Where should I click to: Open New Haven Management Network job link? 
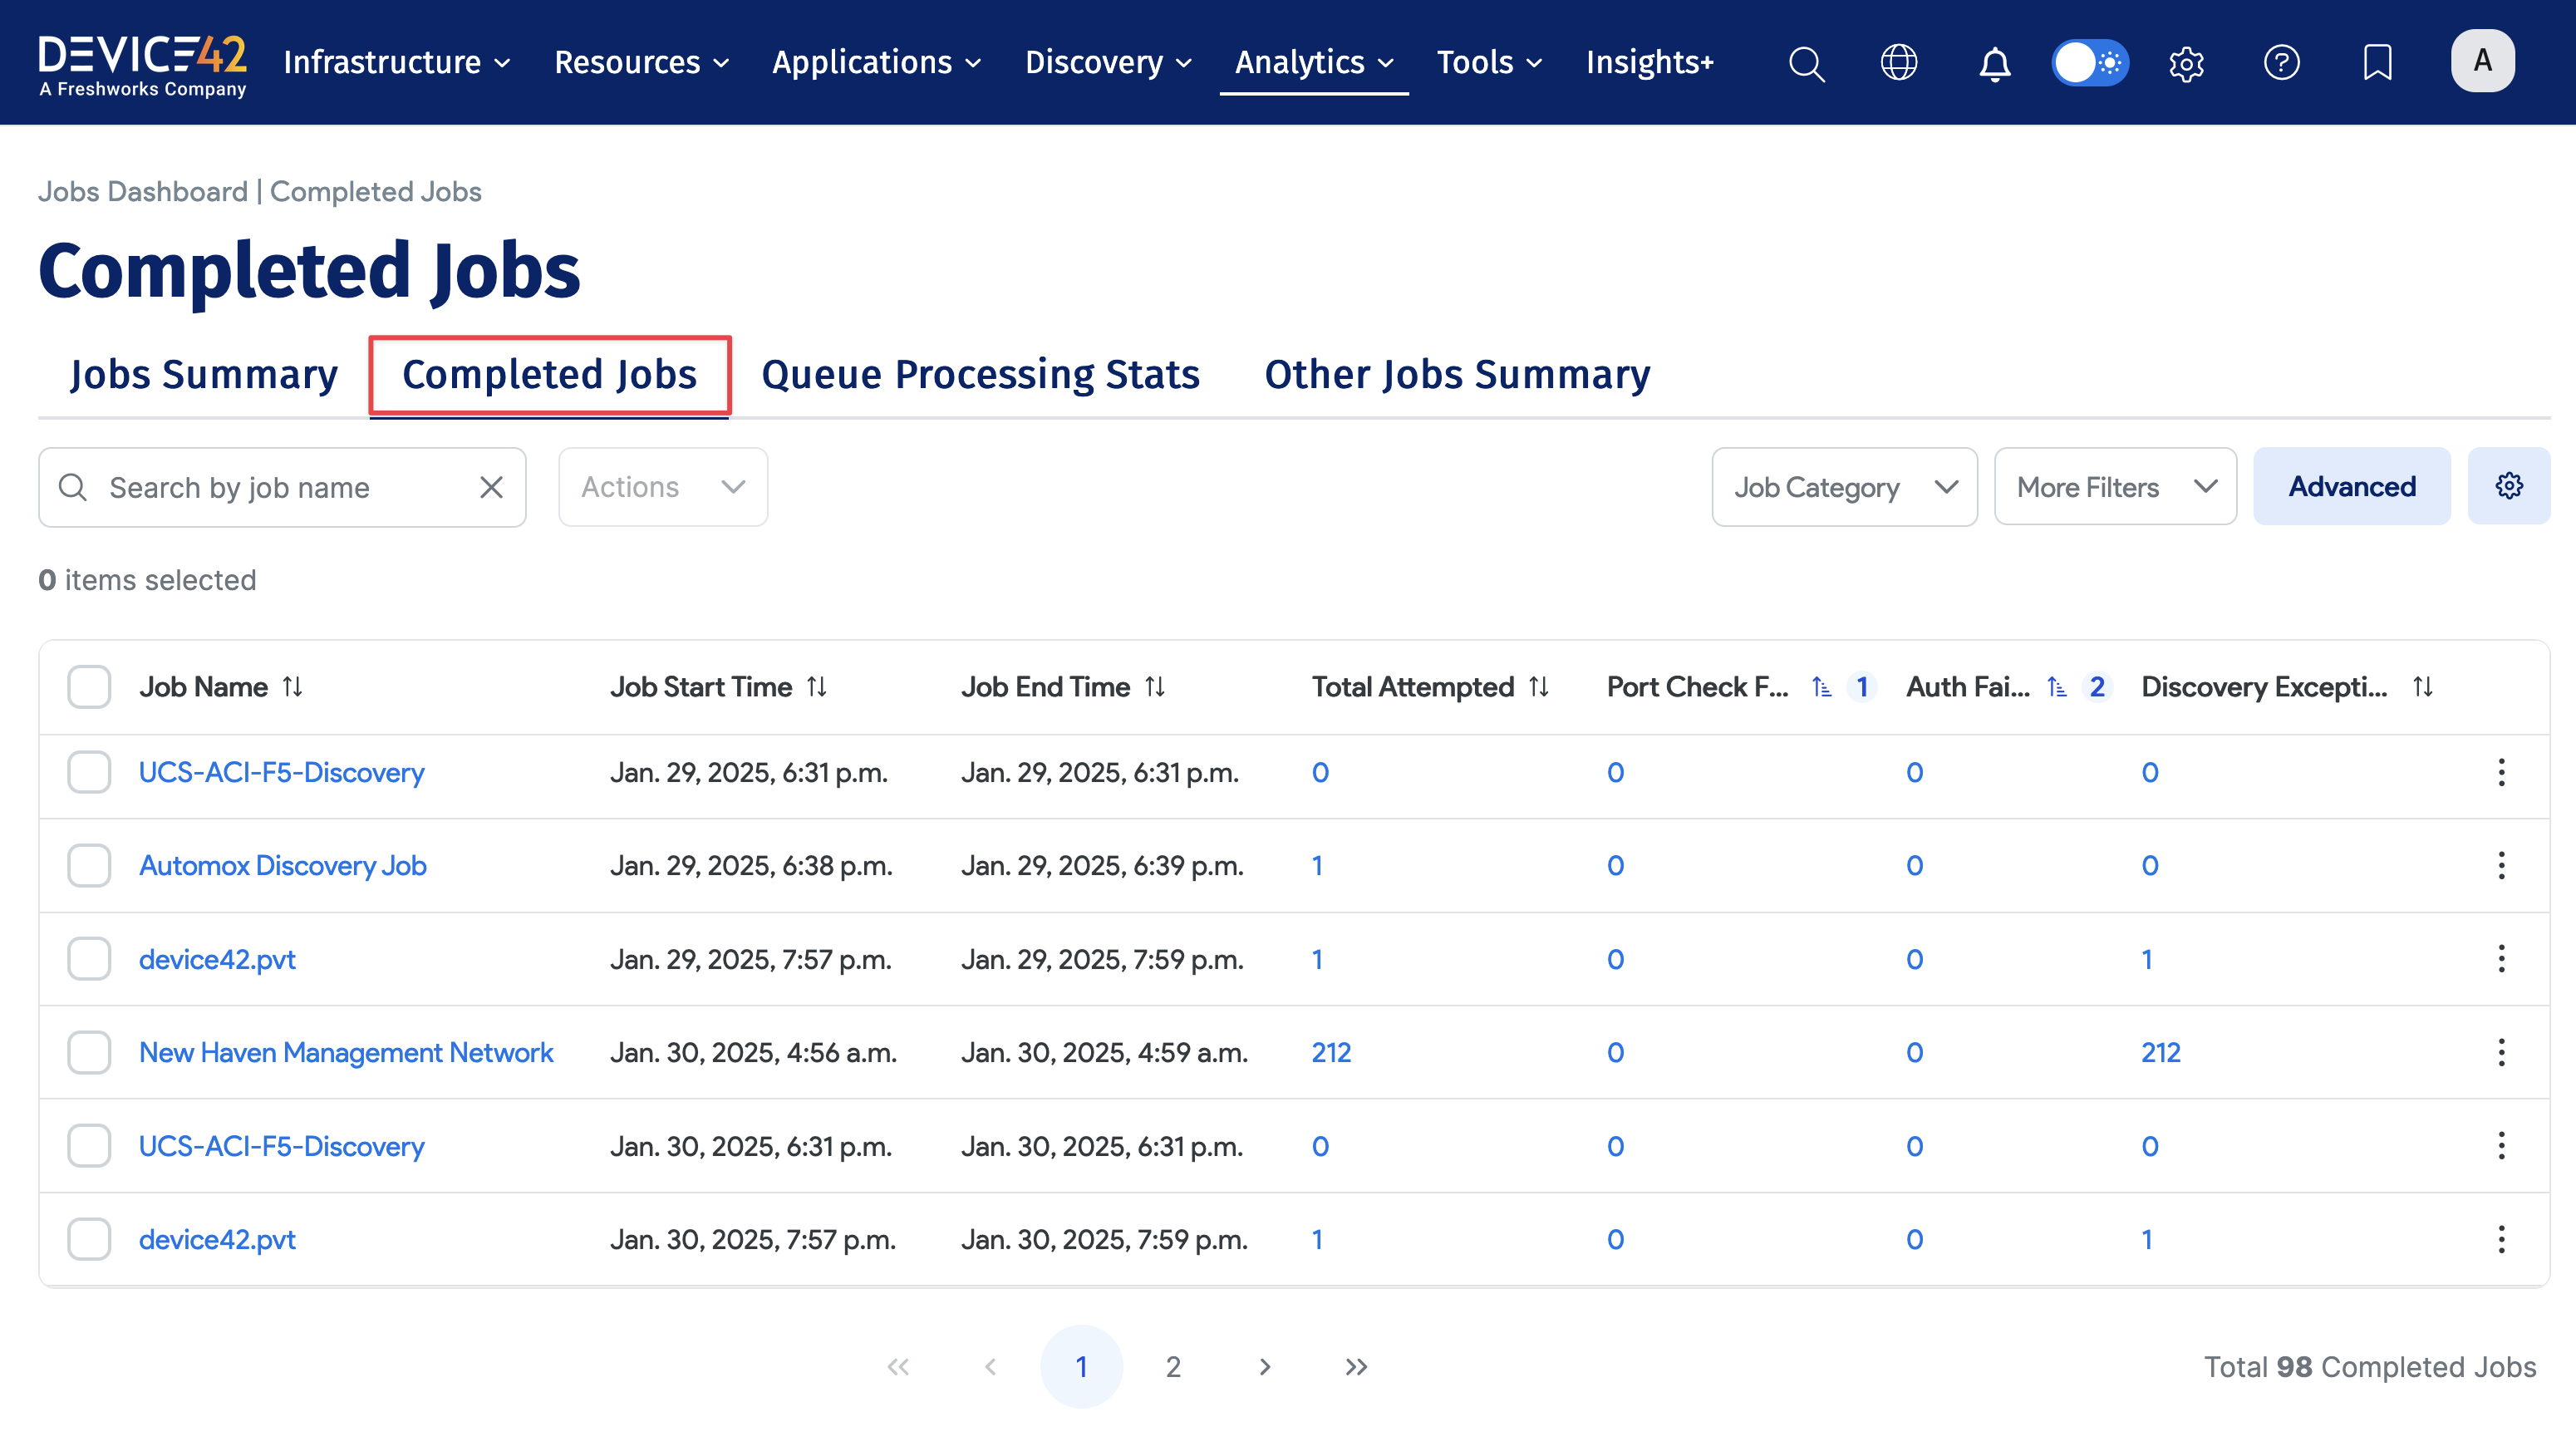coord(346,1052)
